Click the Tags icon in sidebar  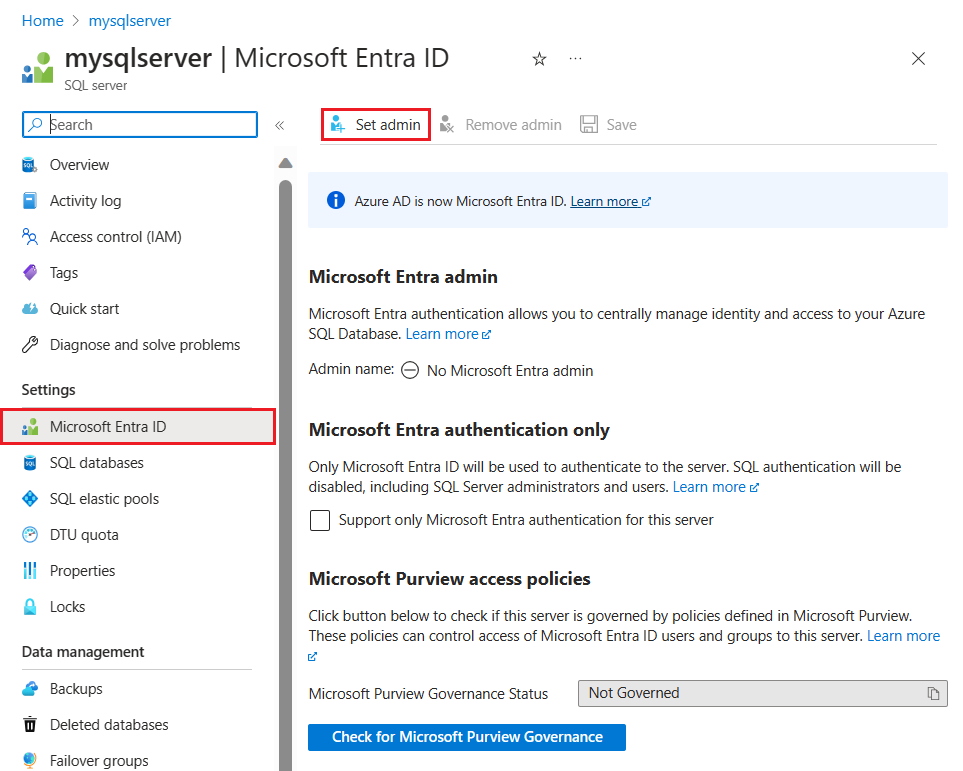(30, 273)
